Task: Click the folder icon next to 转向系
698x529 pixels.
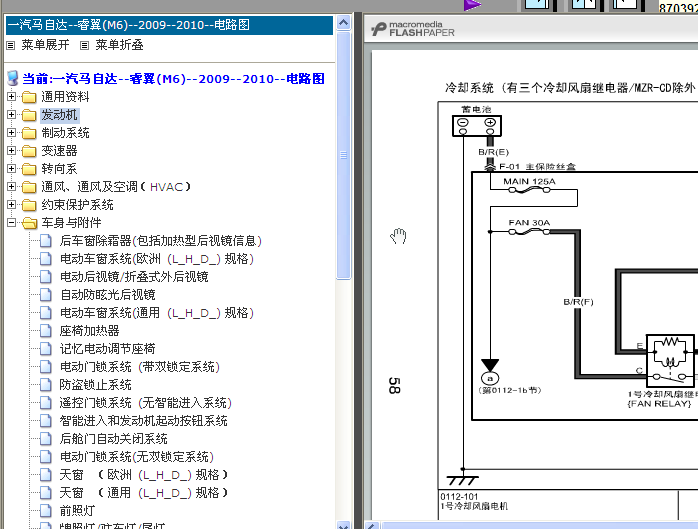Action: click(29, 169)
